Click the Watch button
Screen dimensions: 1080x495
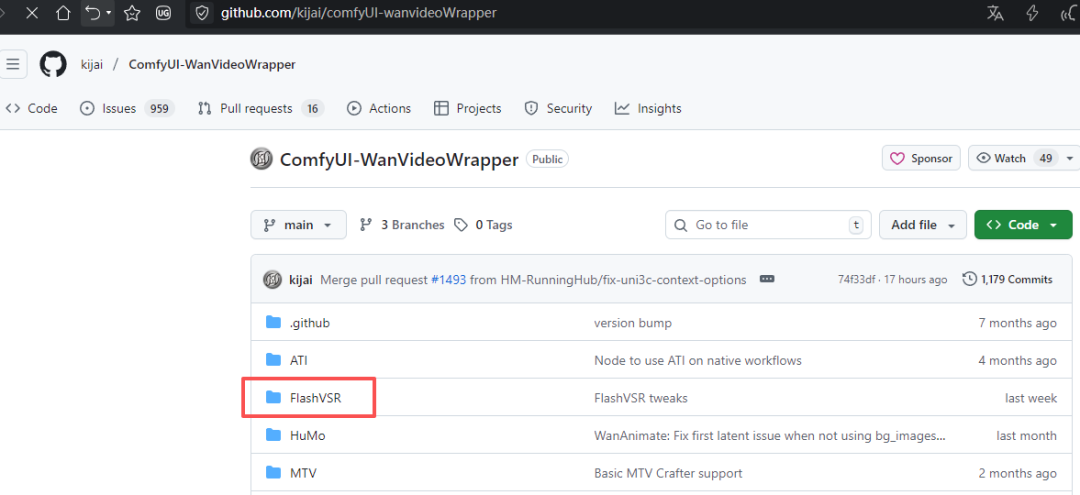pyautogui.click(x=1015, y=158)
